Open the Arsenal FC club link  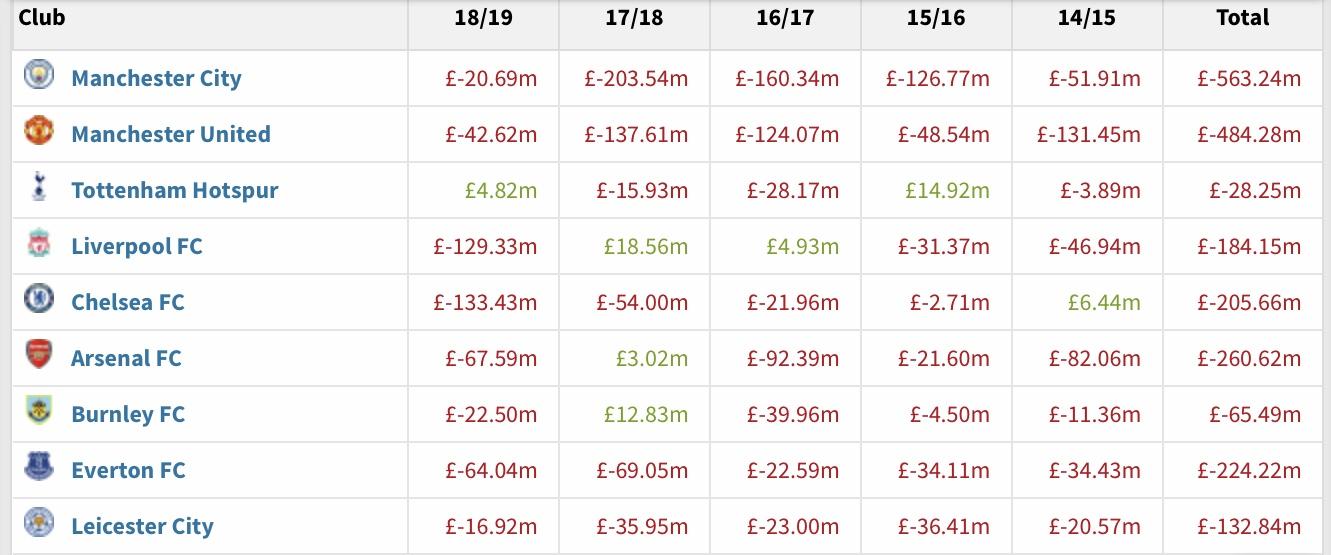click(x=126, y=358)
